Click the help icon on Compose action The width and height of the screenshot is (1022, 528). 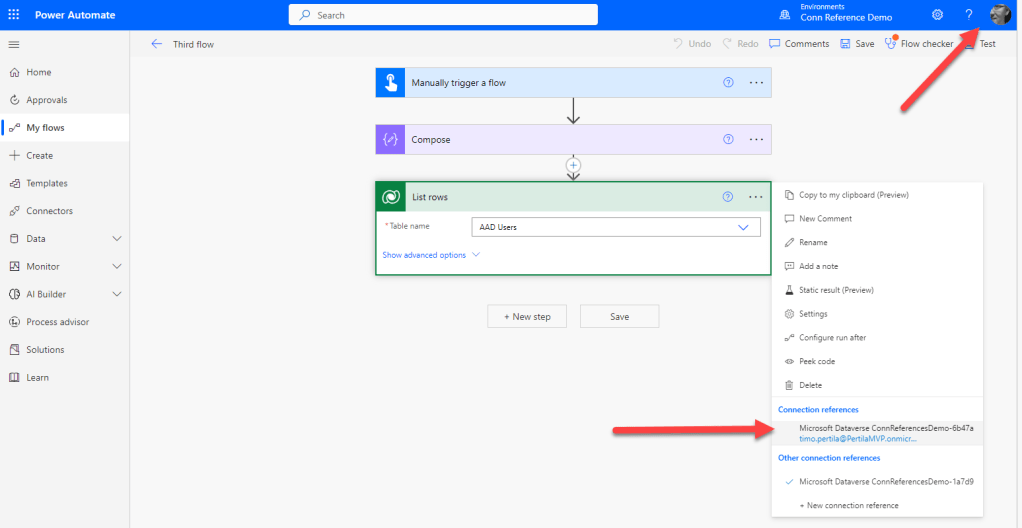pyautogui.click(x=728, y=140)
